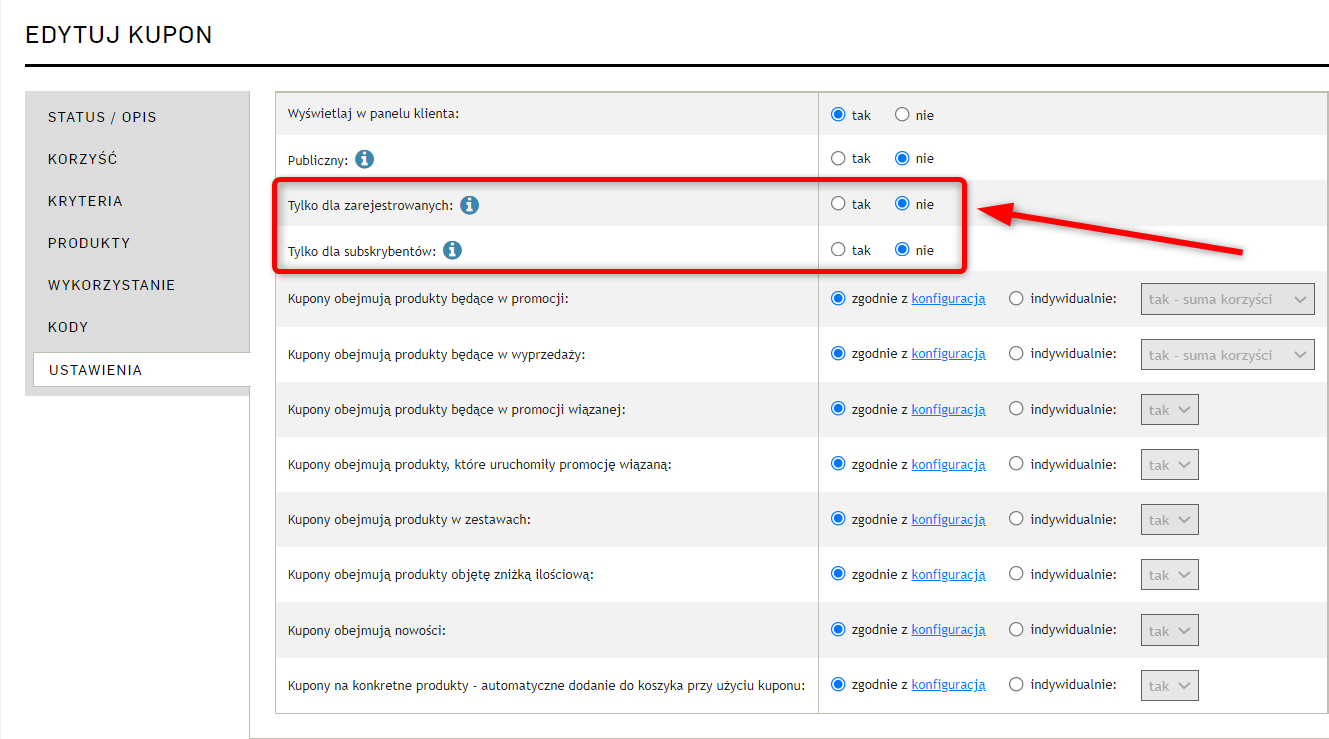Expand 'tak' dropdown for zniżką ilościową row
This screenshot has height=739, width=1329.
click(1169, 575)
